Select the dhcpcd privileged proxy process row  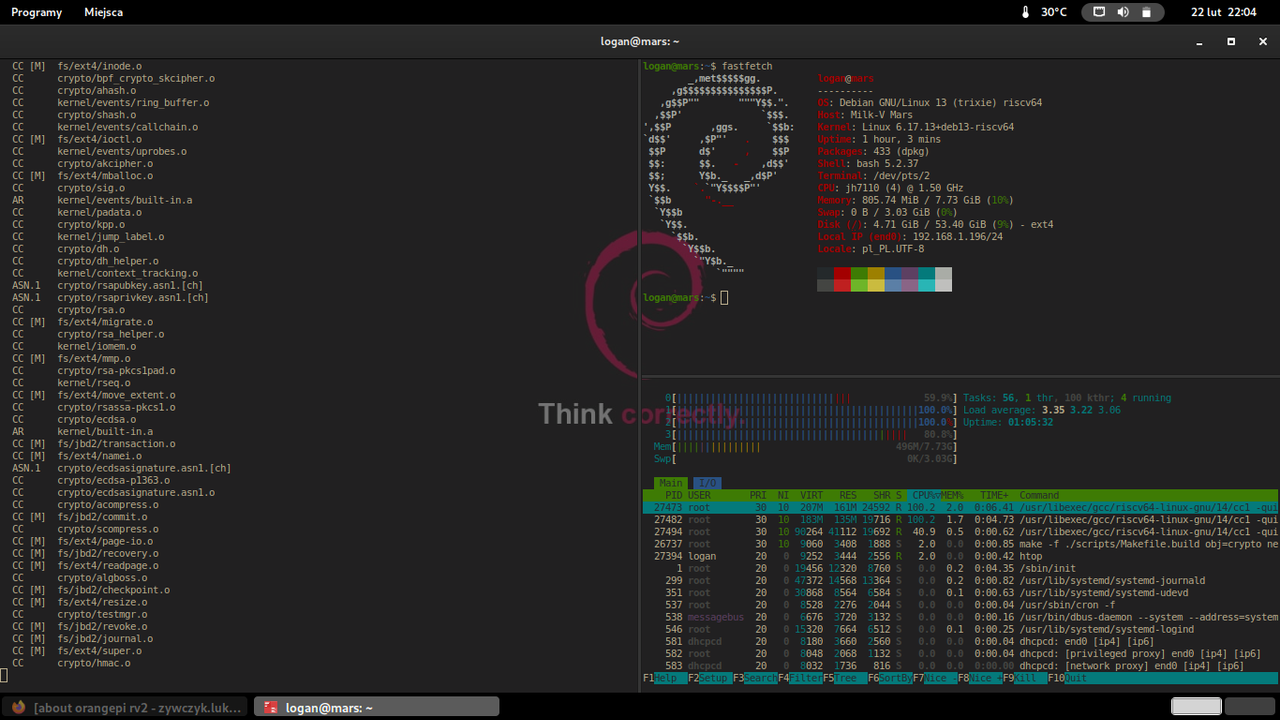(x=960, y=653)
